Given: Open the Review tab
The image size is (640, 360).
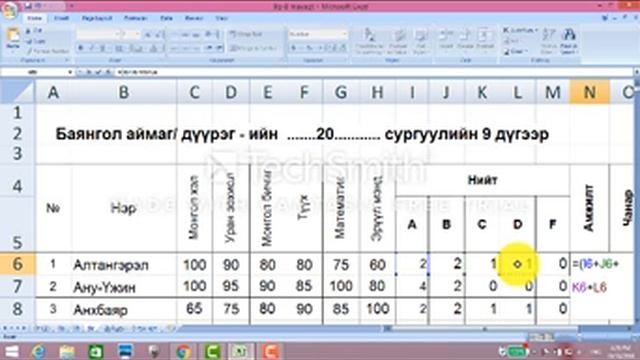Looking at the screenshot, I should coord(193,18).
